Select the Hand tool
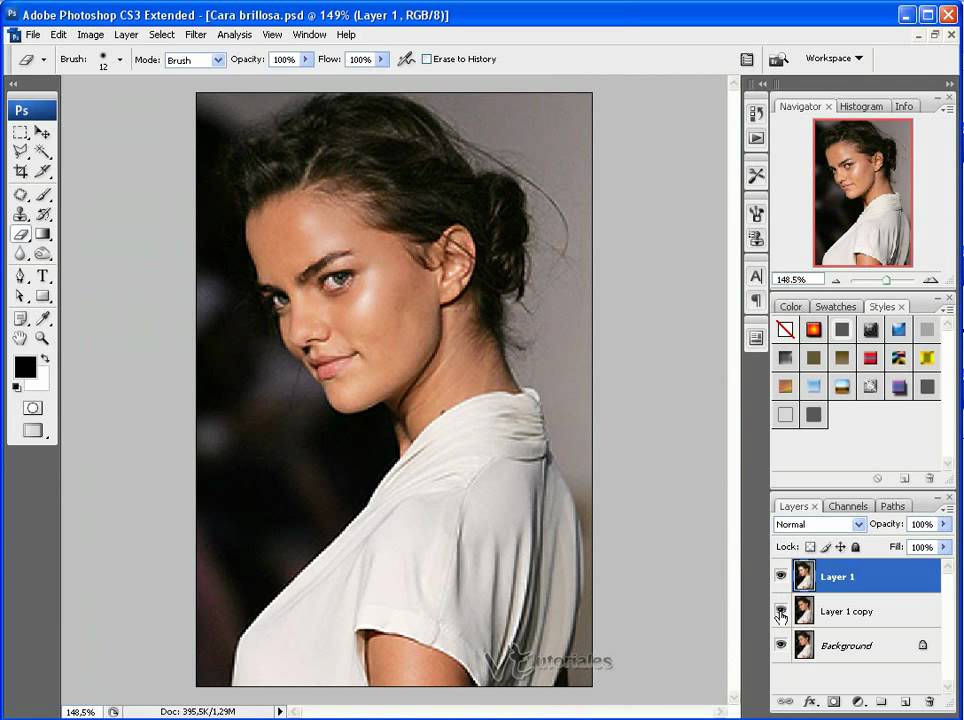 tap(20, 338)
